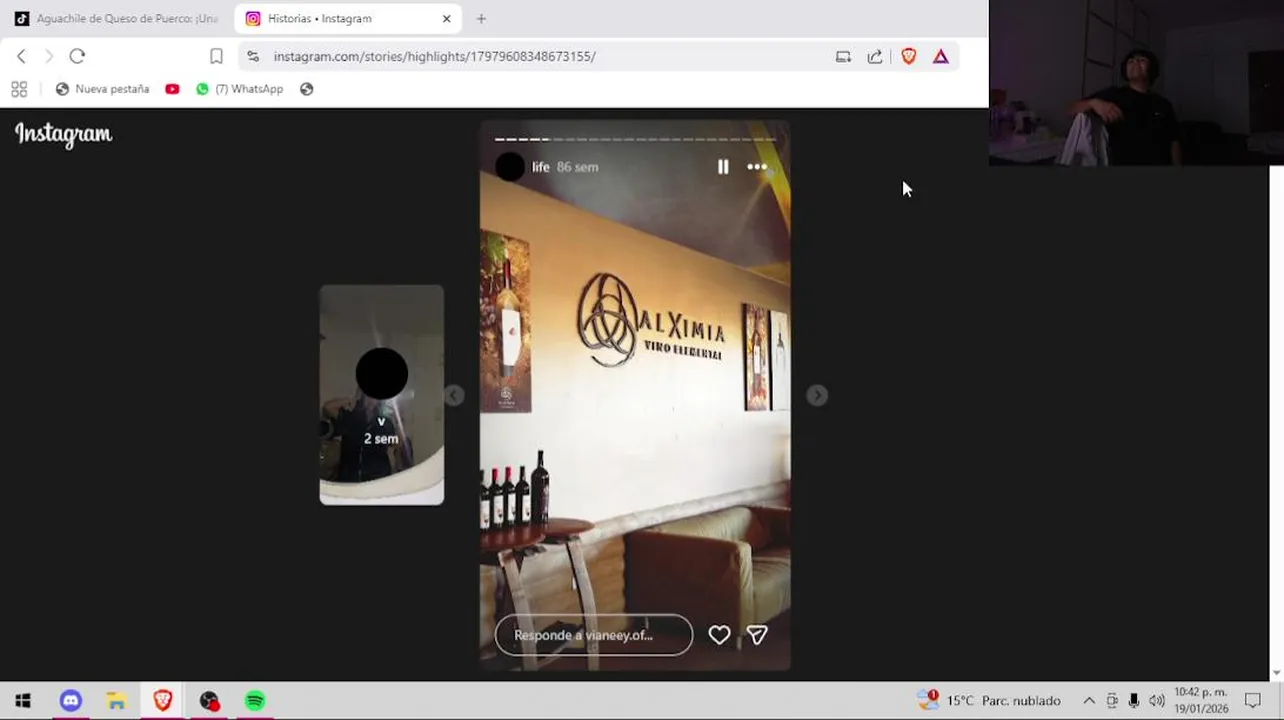The height and width of the screenshot is (720, 1284).
Task: Click the Brave browser taskbar icon
Action: 163,701
